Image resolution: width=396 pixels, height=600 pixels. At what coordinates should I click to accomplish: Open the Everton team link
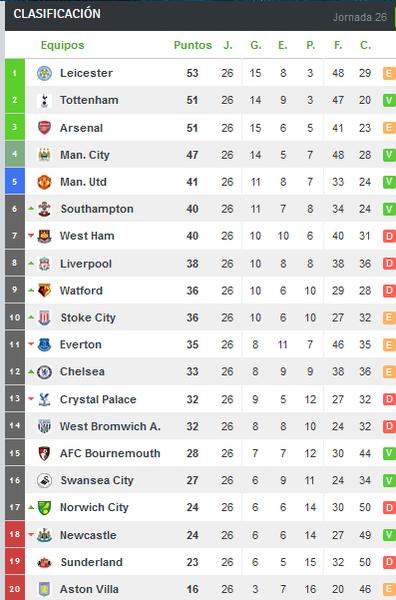81,344
